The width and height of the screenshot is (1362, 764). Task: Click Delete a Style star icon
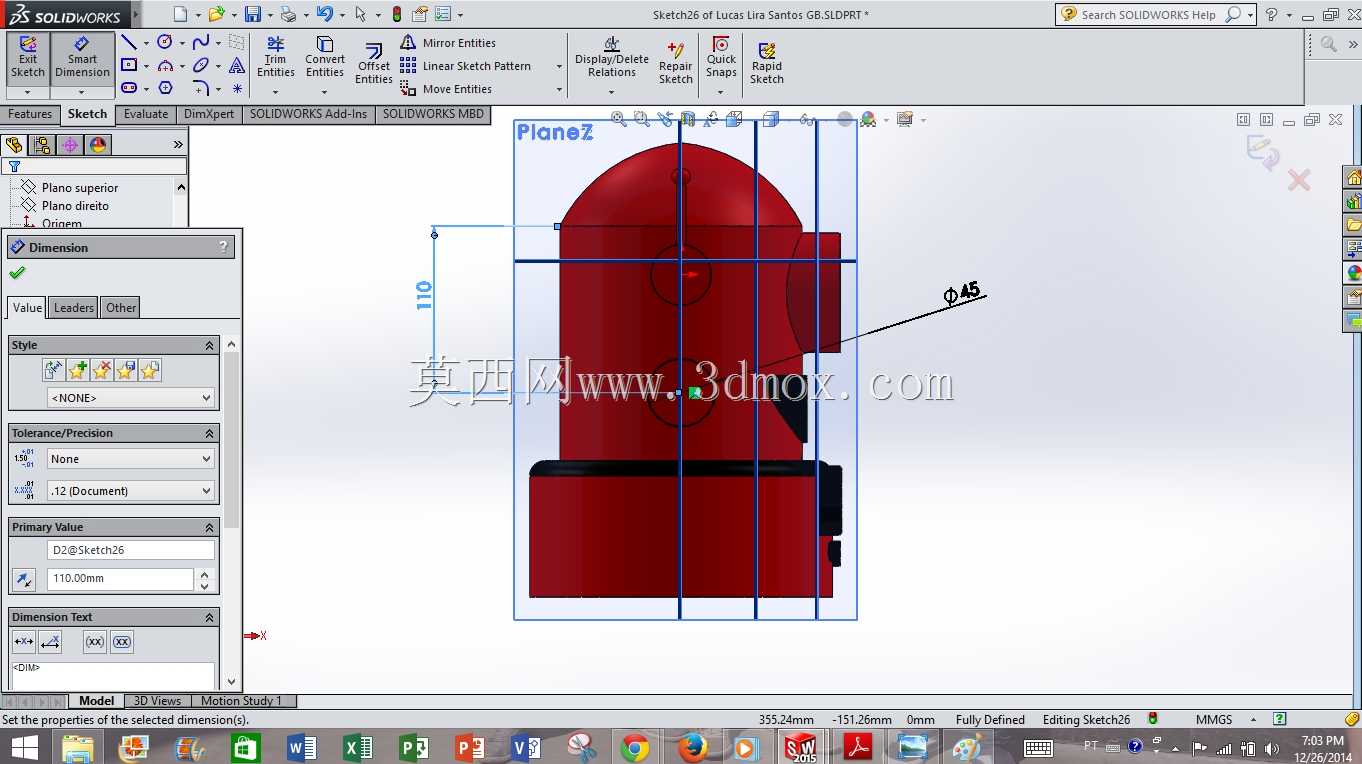pyautogui.click(x=101, y=371)
